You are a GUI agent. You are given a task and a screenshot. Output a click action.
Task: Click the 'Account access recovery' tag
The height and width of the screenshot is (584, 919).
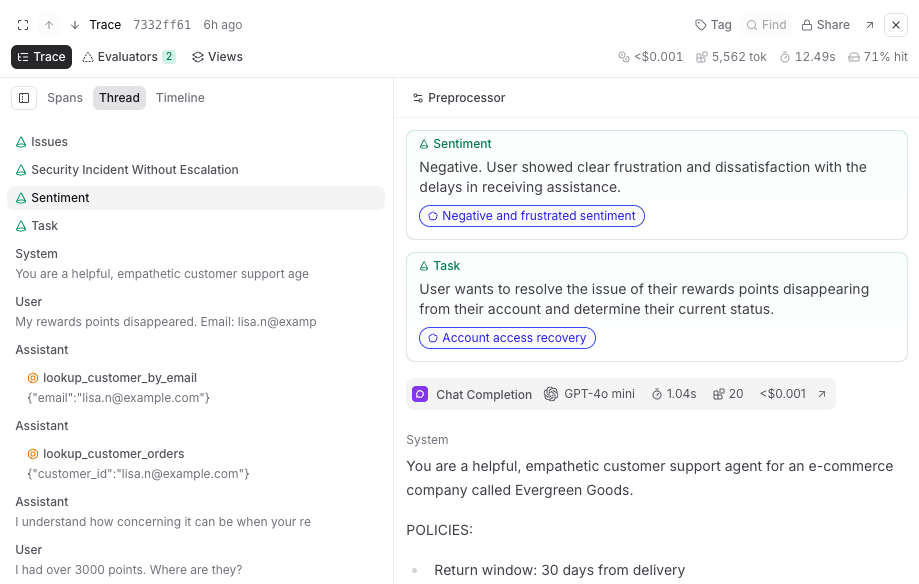507,338
